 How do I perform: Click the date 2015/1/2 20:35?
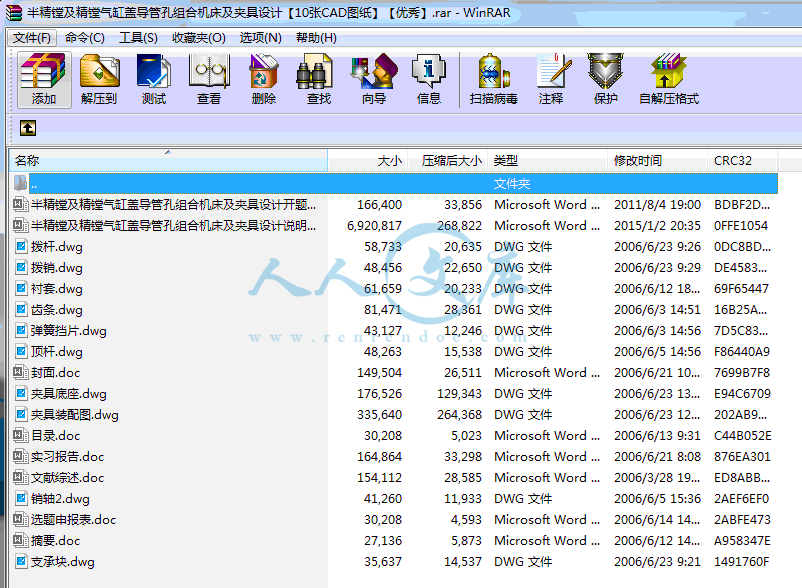pyautogui.click(x=657, y=225)
